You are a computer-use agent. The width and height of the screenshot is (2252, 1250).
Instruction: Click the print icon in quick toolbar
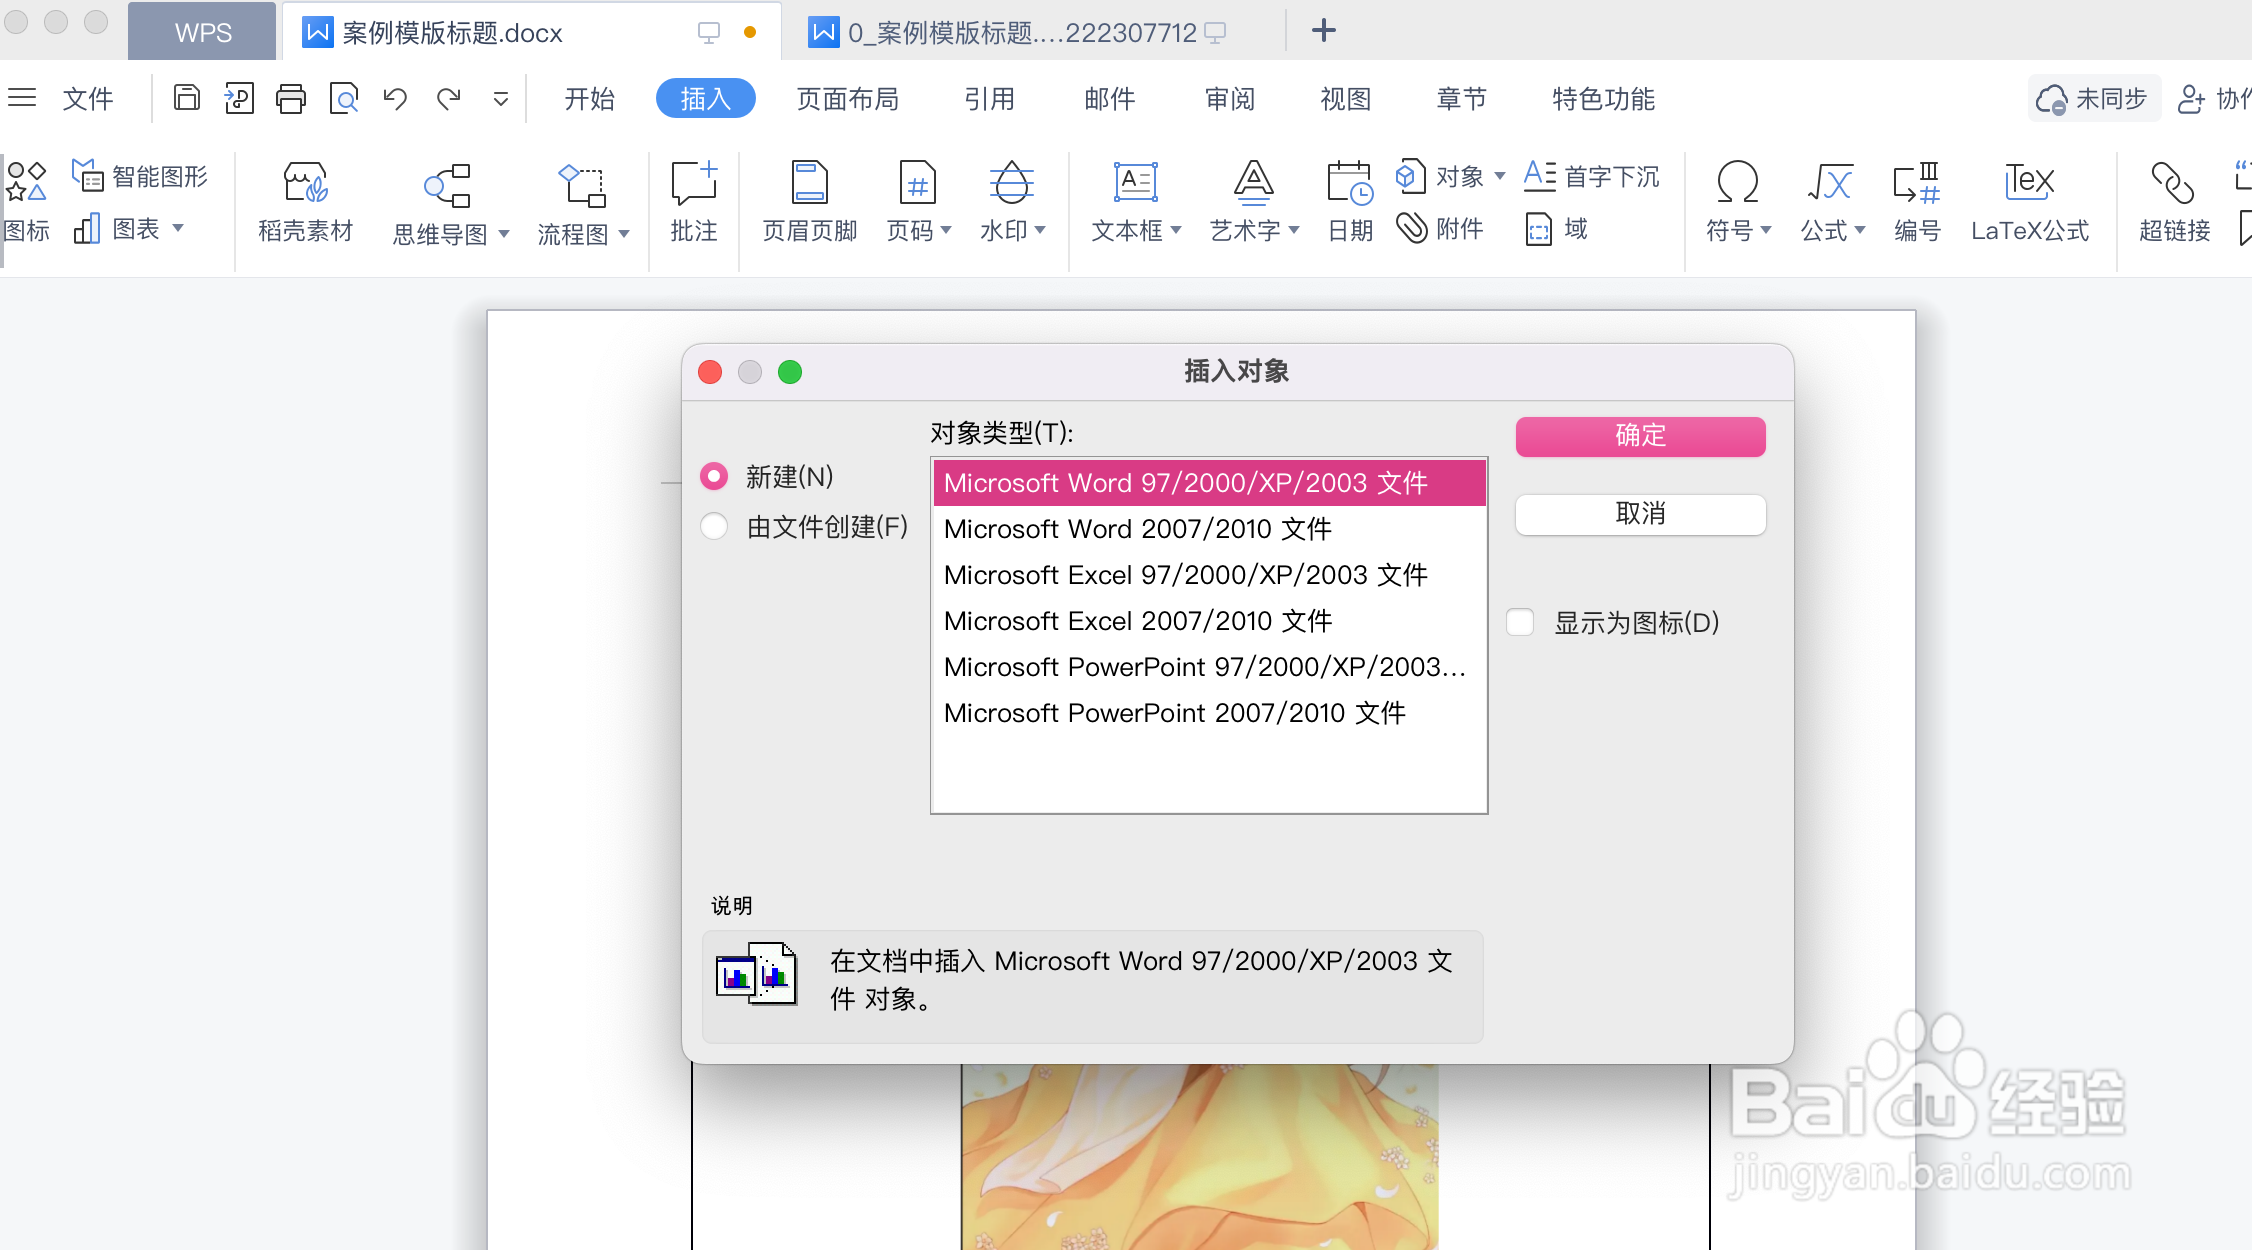[x=291, y=98]
